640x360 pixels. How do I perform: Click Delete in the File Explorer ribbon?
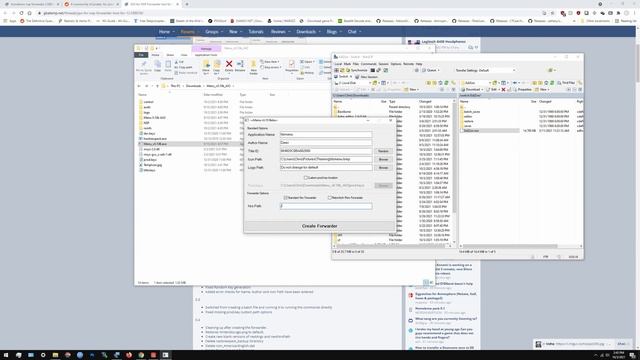click(x=229, y=66)
